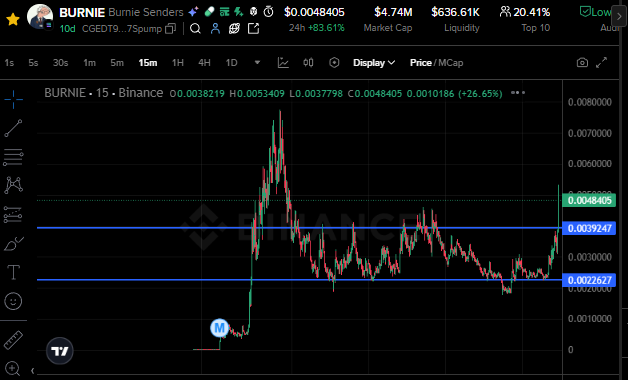Select the trend line drawing tool
628x380 pixels.
(13, 128)
